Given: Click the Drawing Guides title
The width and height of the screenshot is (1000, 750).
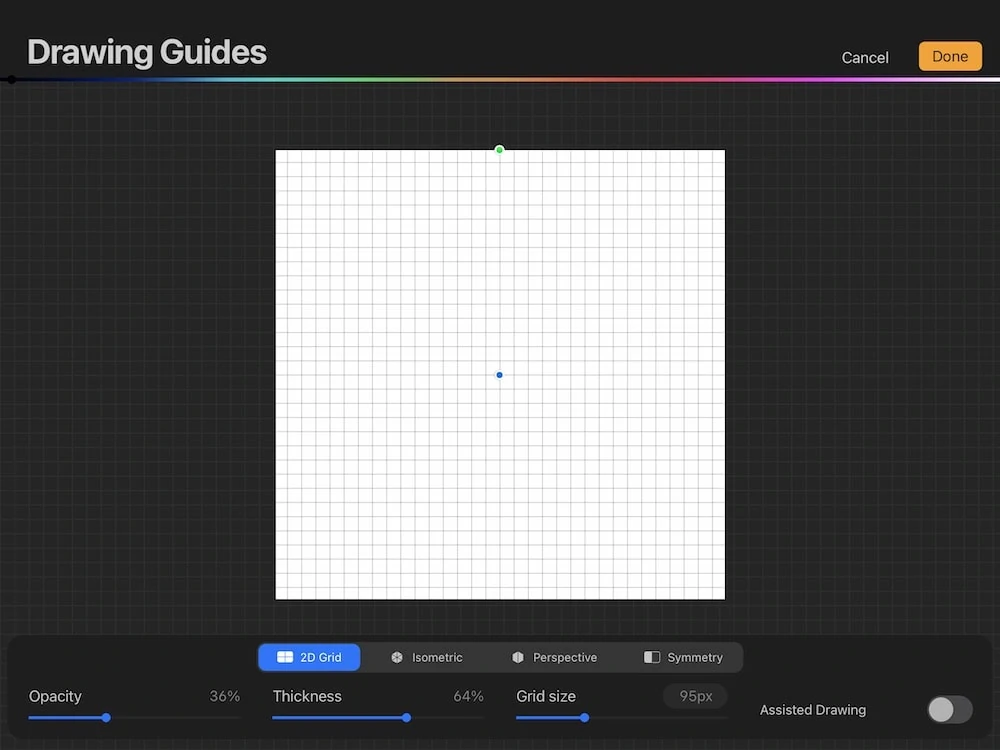Looking at the screenshot, I should click(x=147, y=52).
